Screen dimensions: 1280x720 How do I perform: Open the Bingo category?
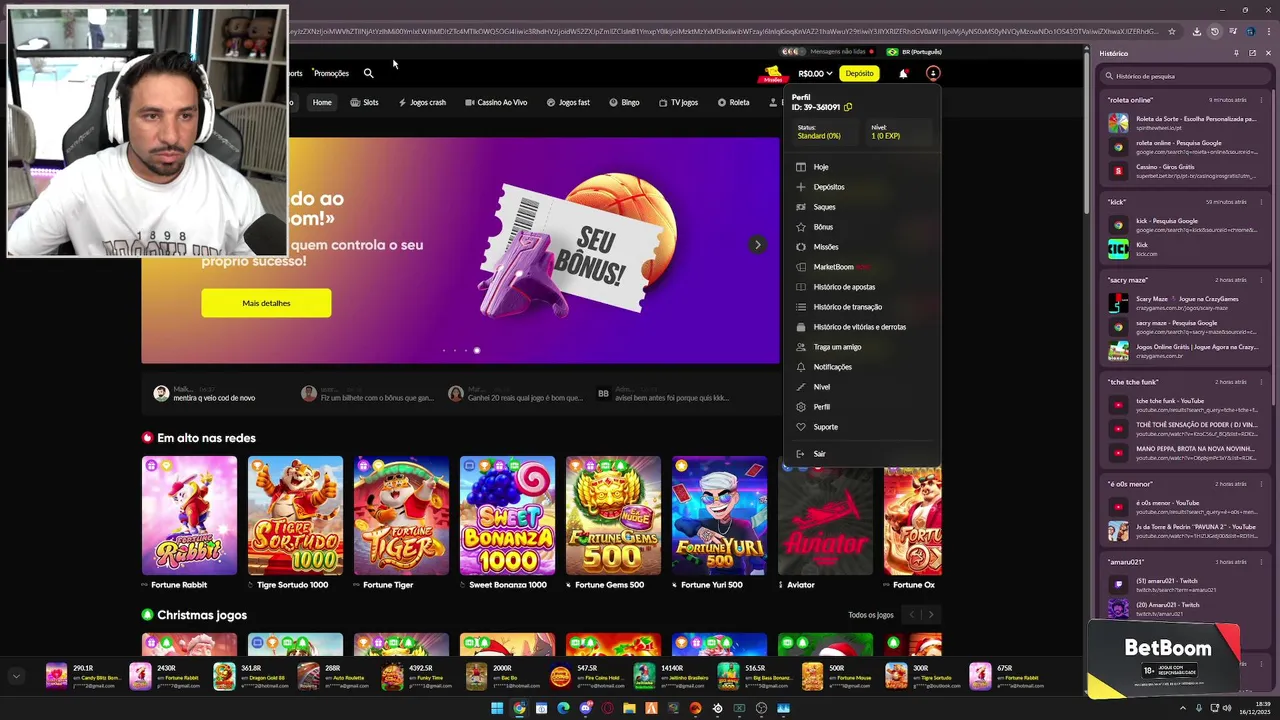tap(624, 102)
